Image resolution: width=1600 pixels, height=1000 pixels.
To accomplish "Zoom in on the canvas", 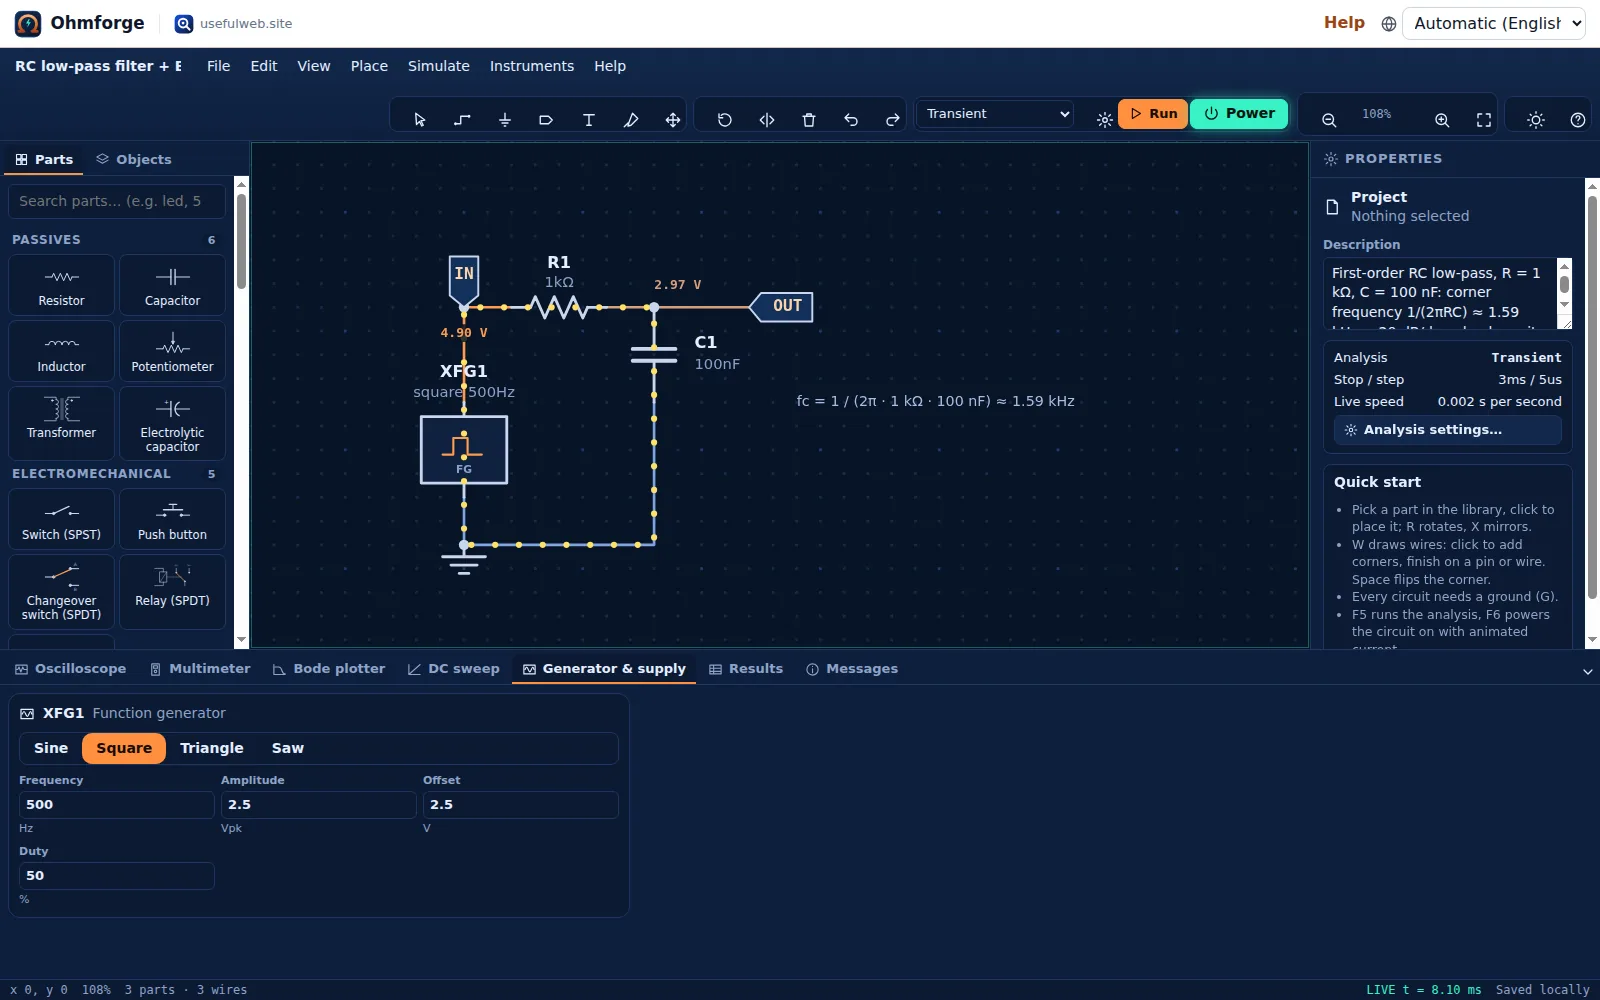I will (1442, 120).
